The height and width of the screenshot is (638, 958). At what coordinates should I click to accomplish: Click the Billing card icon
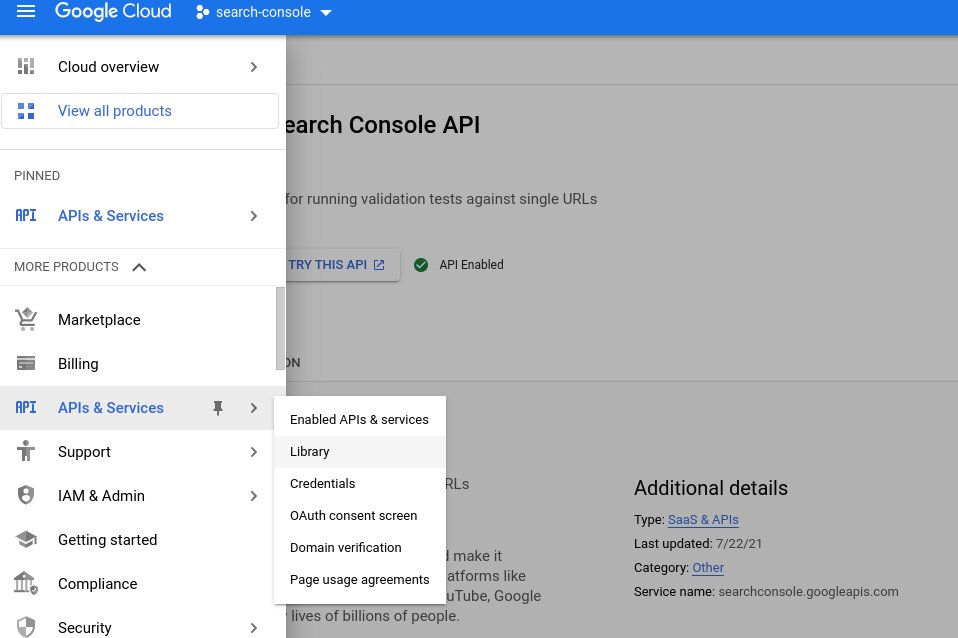coord(26,364)
